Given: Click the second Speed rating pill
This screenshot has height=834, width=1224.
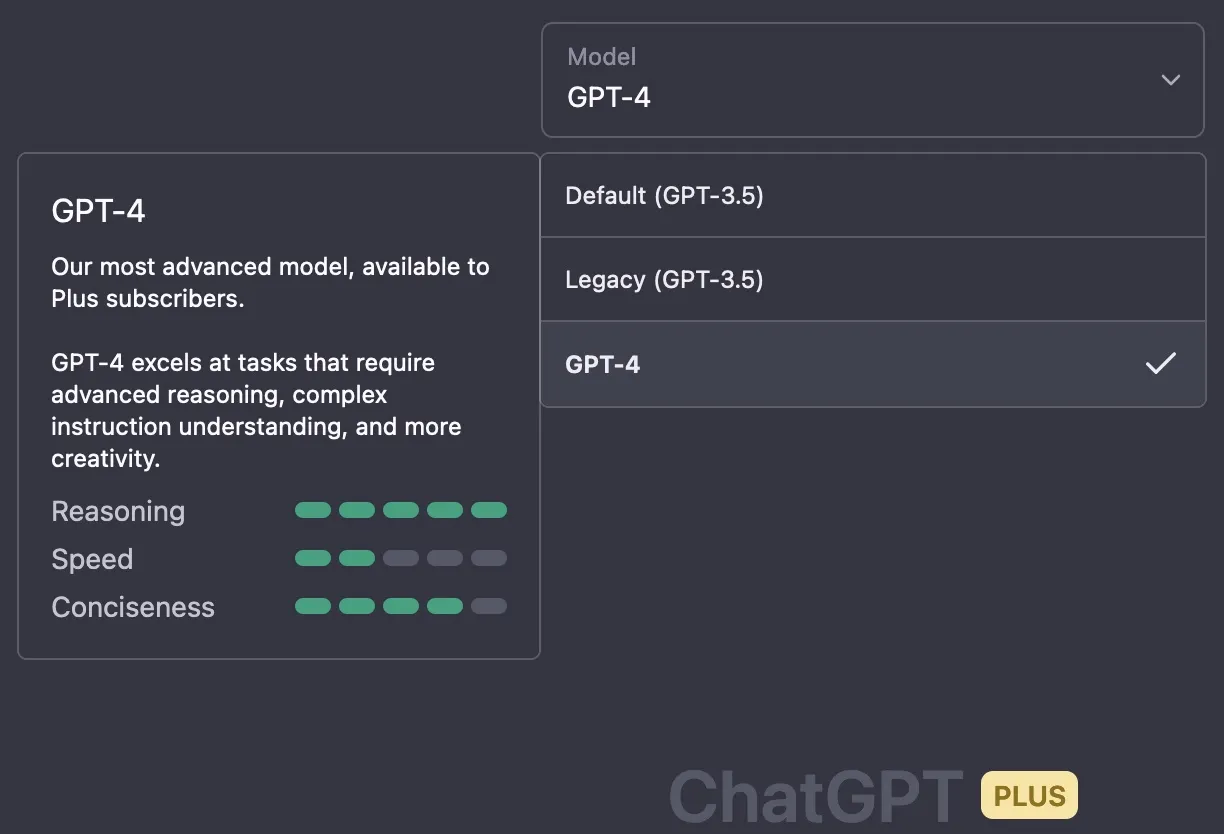Looking at the screenshot, I should point(357,558).
